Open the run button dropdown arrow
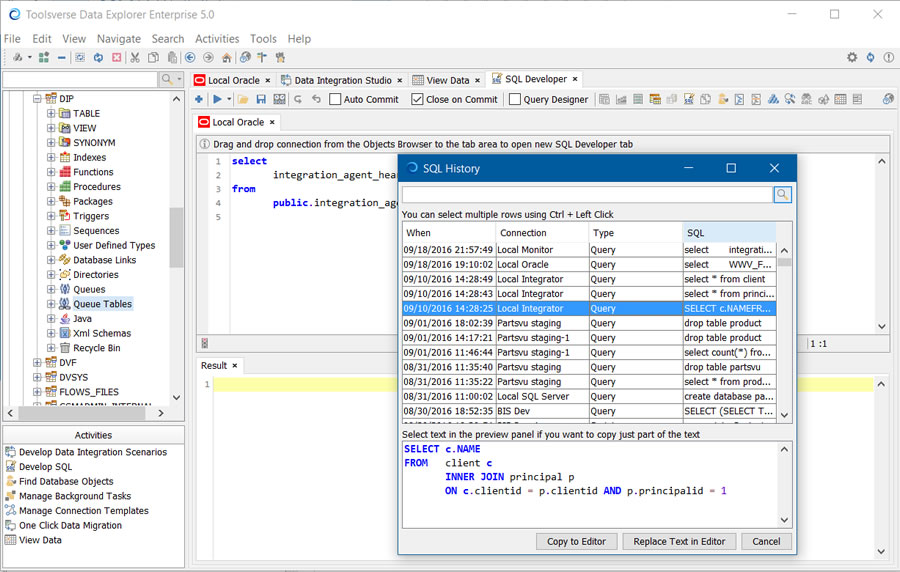 tap(229, 99)
